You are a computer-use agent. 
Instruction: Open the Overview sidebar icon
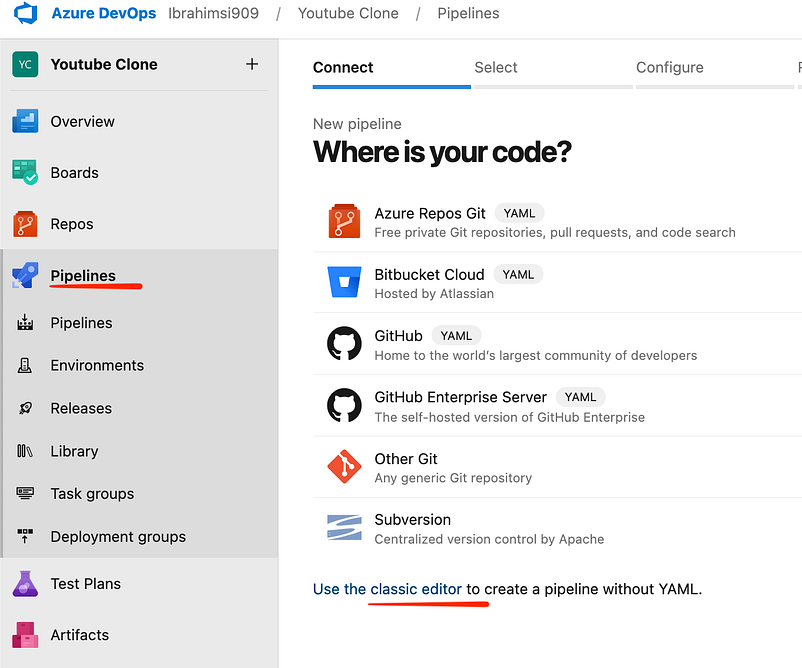pyautogui.click(x=25, y=121)
